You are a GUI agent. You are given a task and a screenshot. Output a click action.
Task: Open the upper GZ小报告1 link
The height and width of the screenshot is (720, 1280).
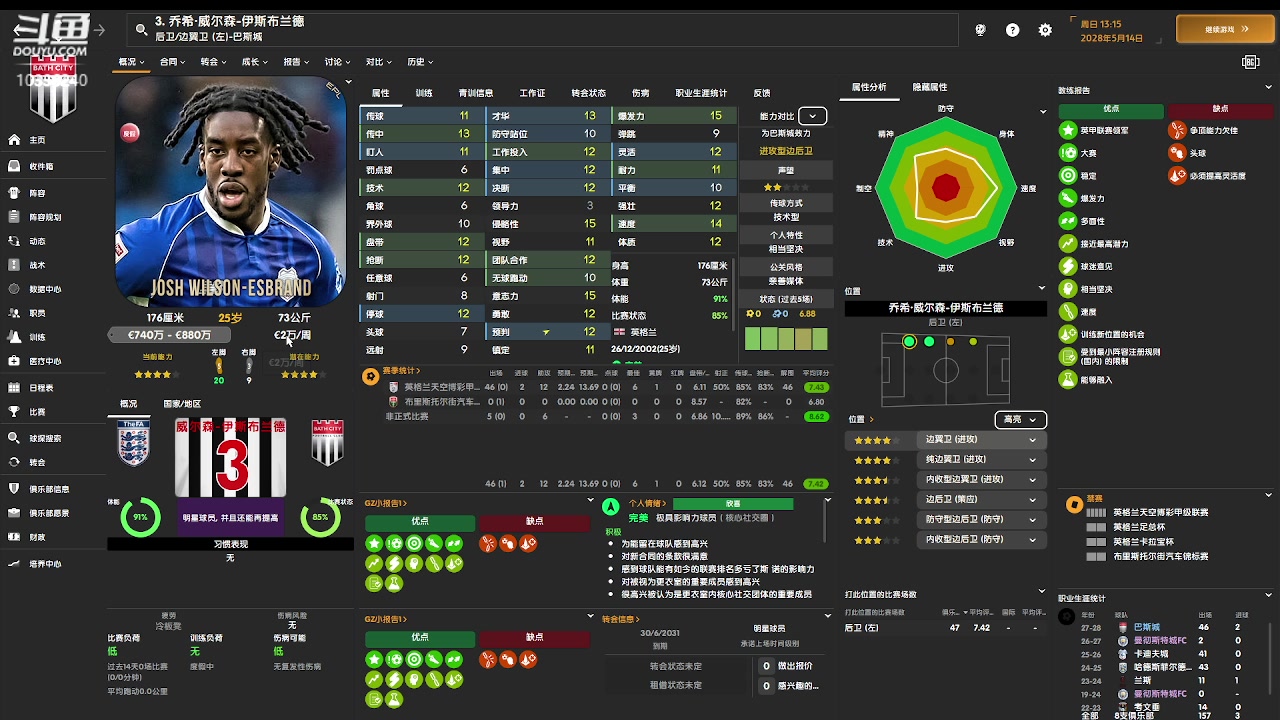coord(386,503)
